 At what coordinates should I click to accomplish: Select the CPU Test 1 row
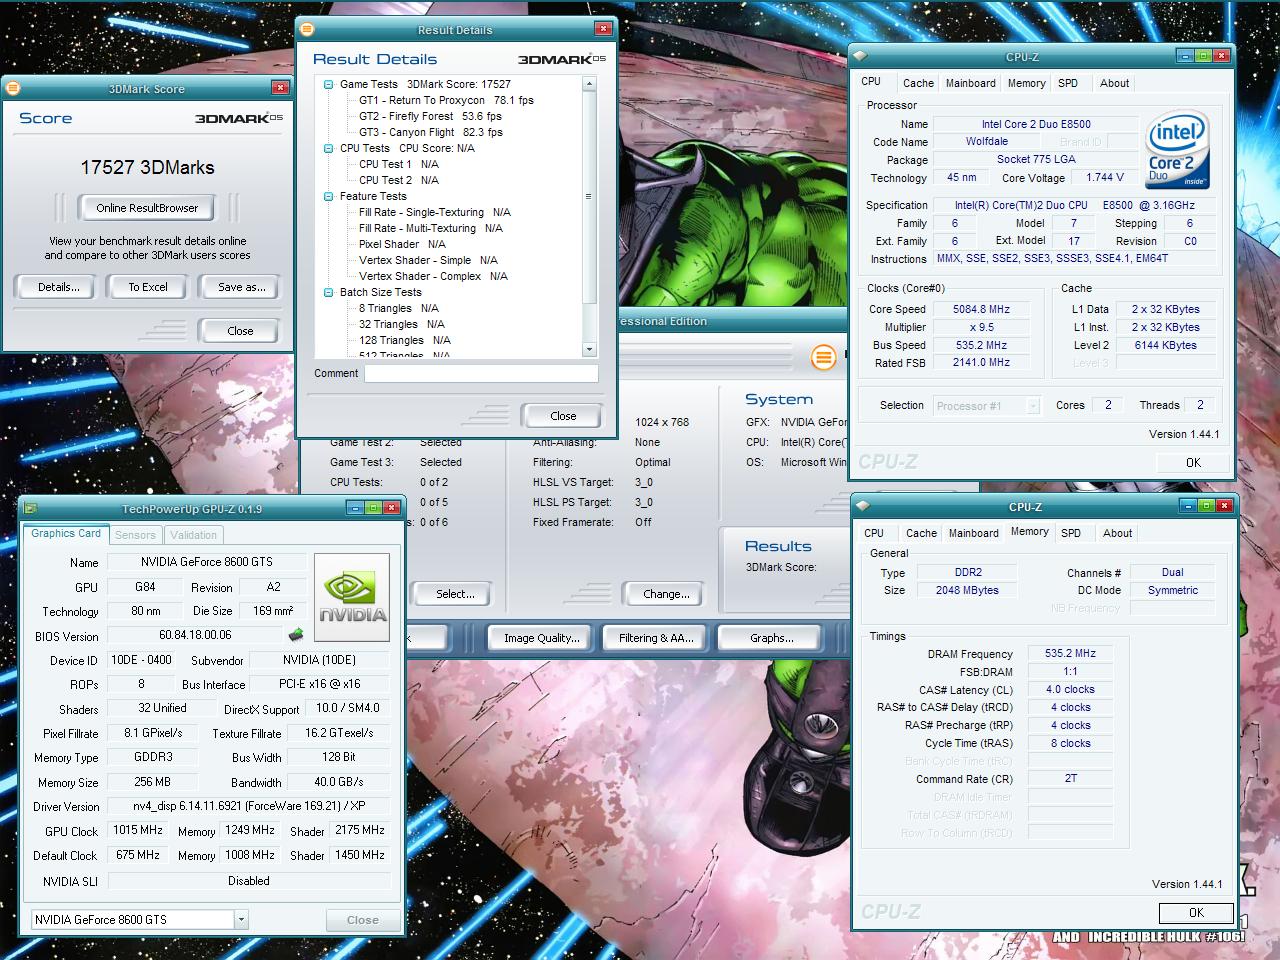point(398,164)
